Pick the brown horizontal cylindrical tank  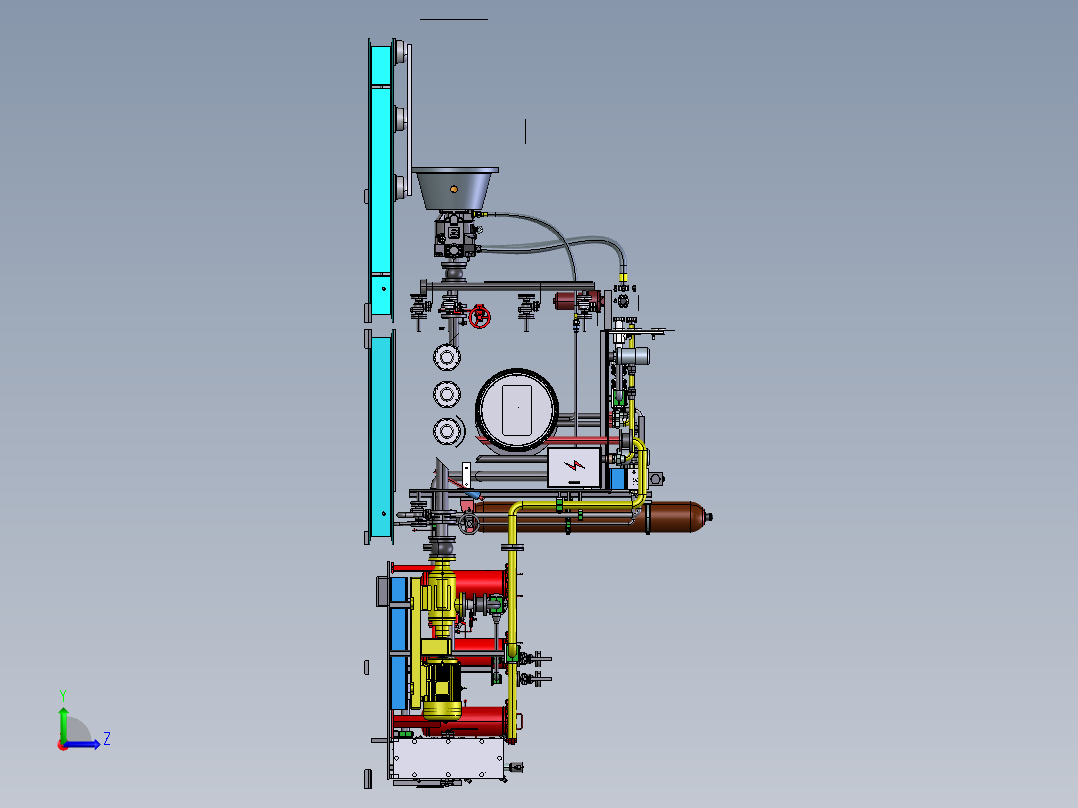click(x=591, y=516)
